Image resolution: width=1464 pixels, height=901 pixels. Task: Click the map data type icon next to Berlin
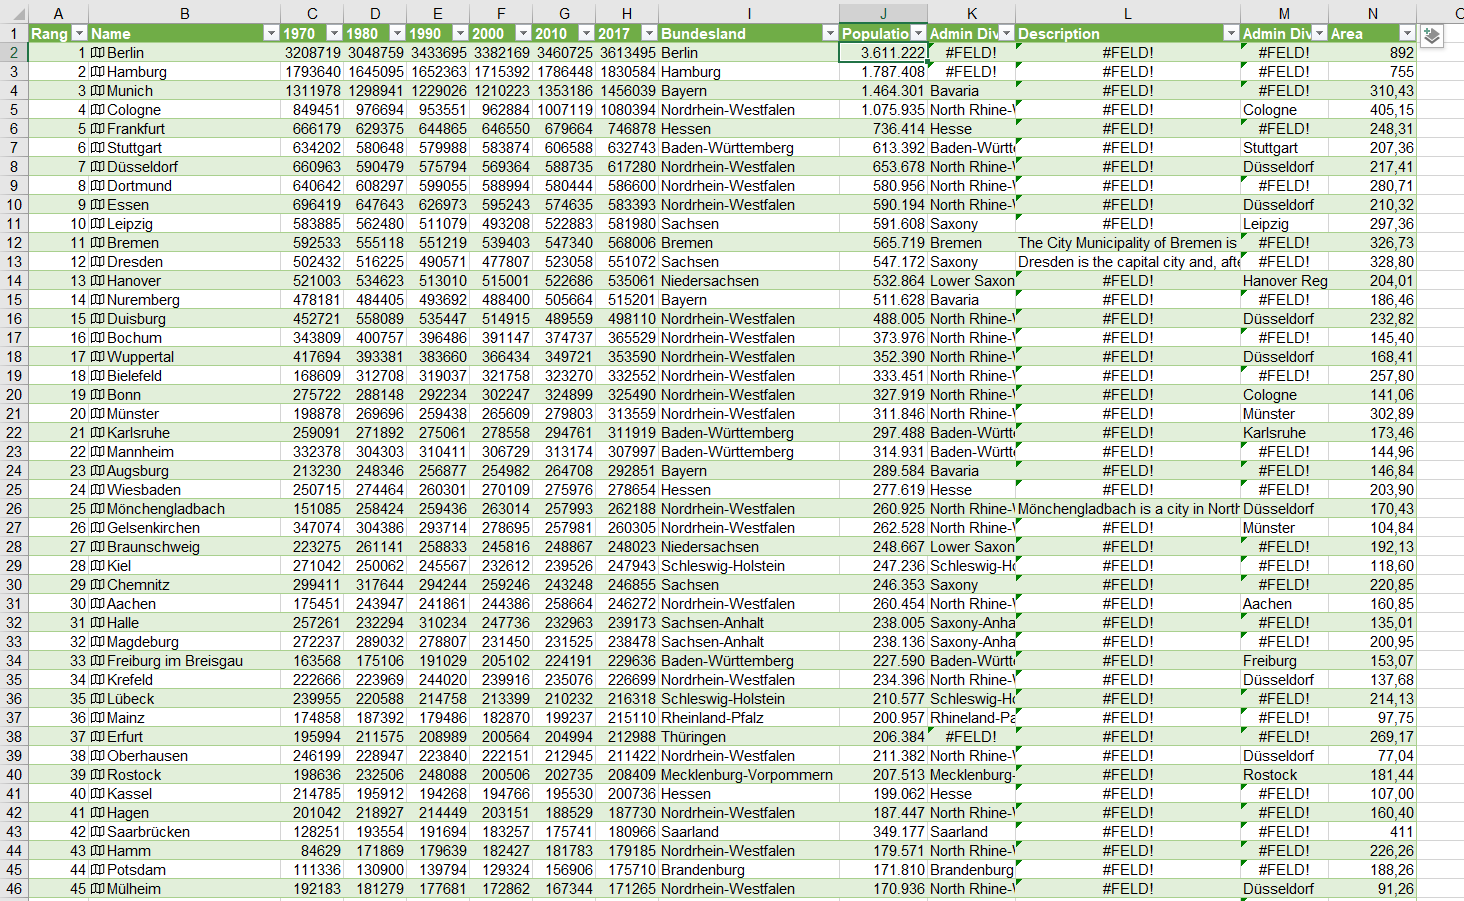pos(98,53)
